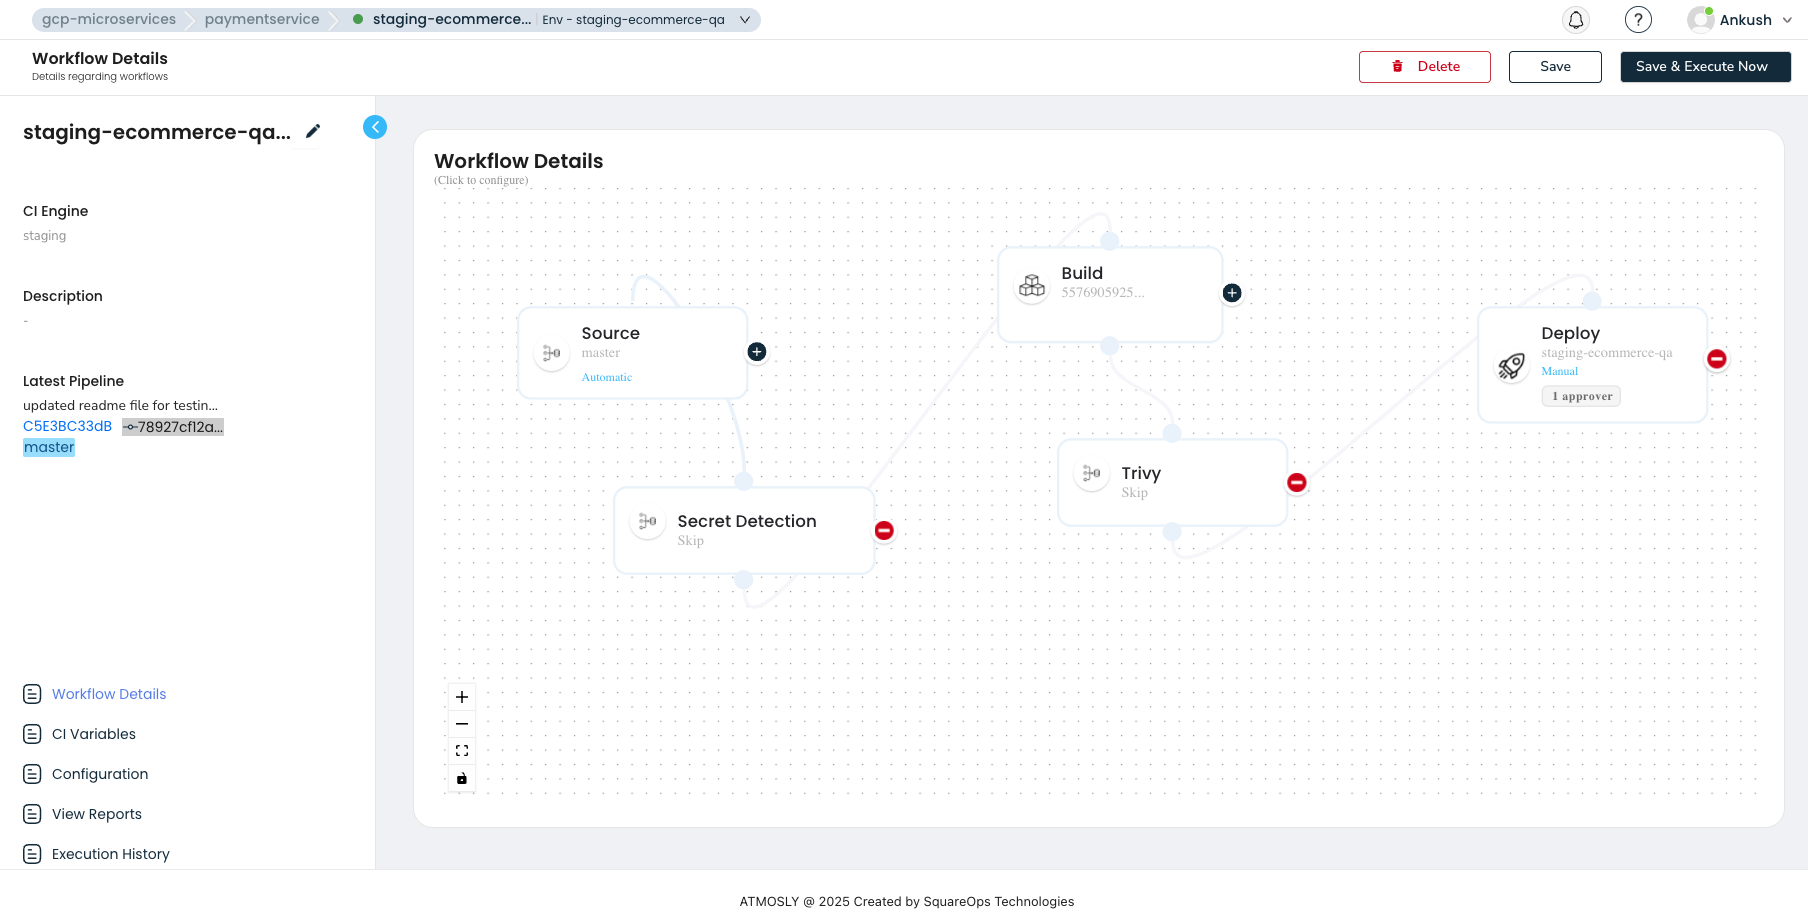Open the Trivy node
This screenshot has height=924, width=1808.
(1172, 482)
